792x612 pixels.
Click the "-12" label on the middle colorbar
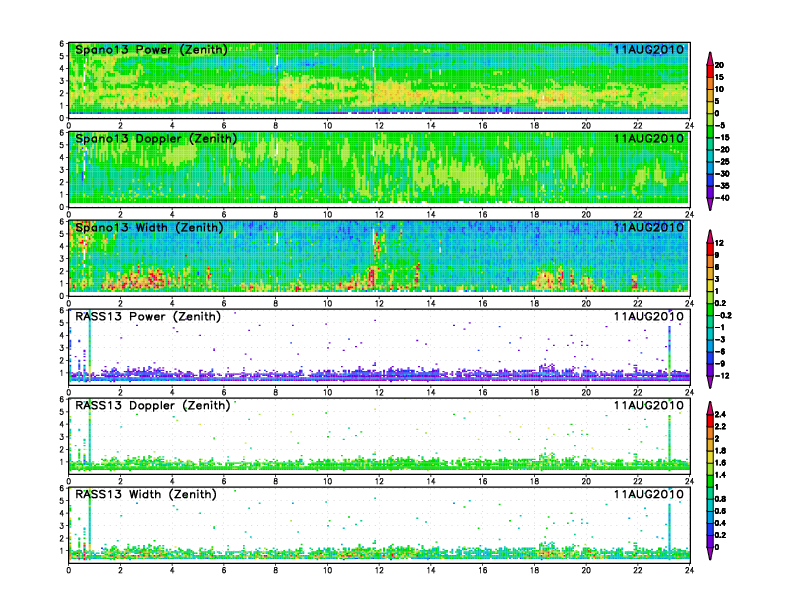point(722,376)
